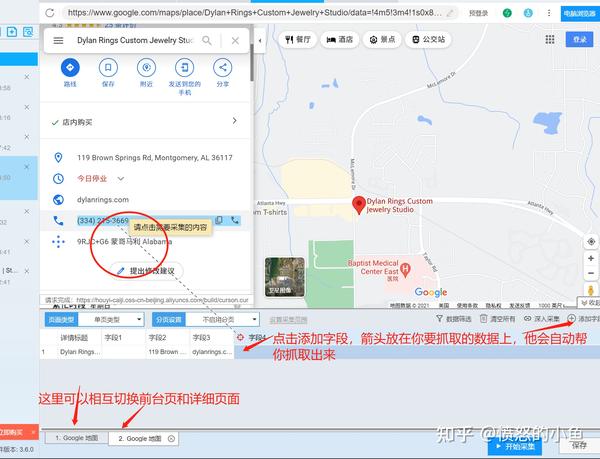This screenshot has height=459, width=600.
Task: Click the 字段4 target icon in the table header
Action: coord(240,337)
